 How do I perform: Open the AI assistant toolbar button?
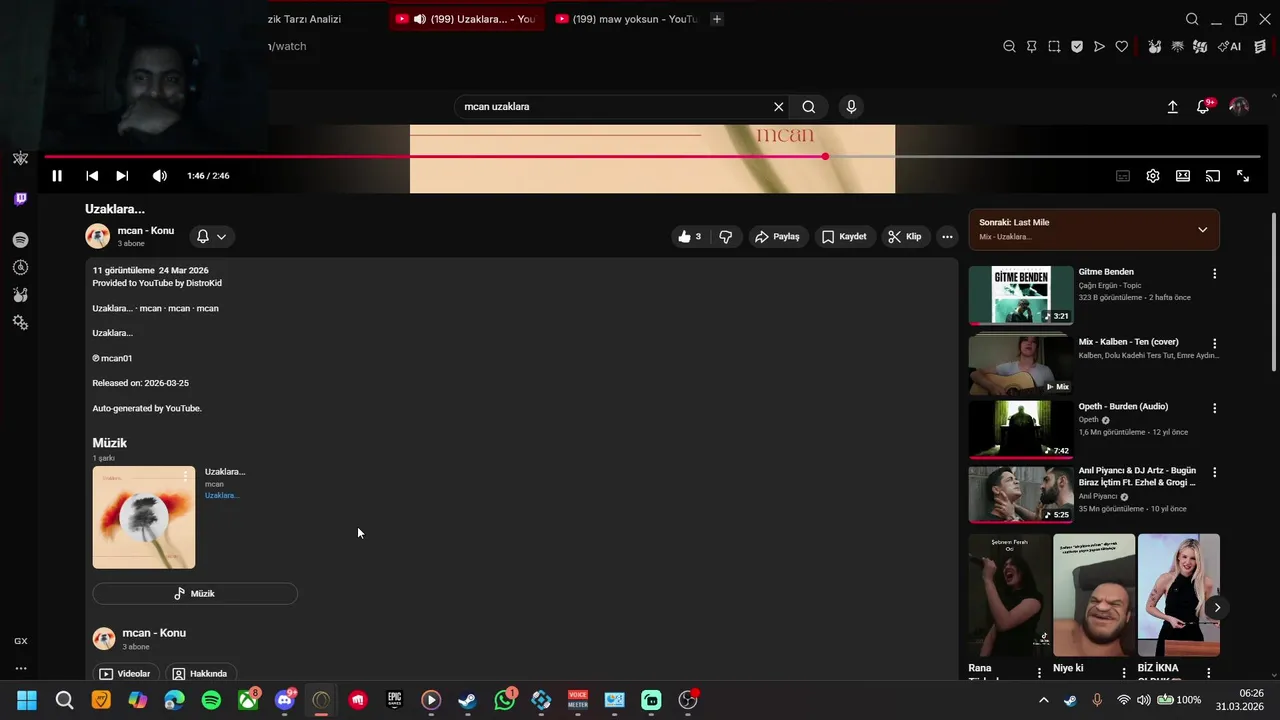pos(1230,47)
